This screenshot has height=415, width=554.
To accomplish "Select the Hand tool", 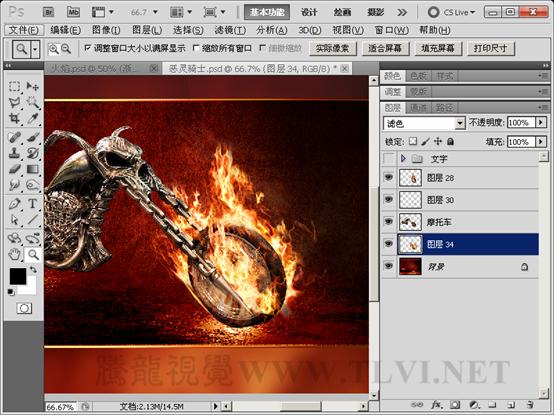I will tap(14, 254).
